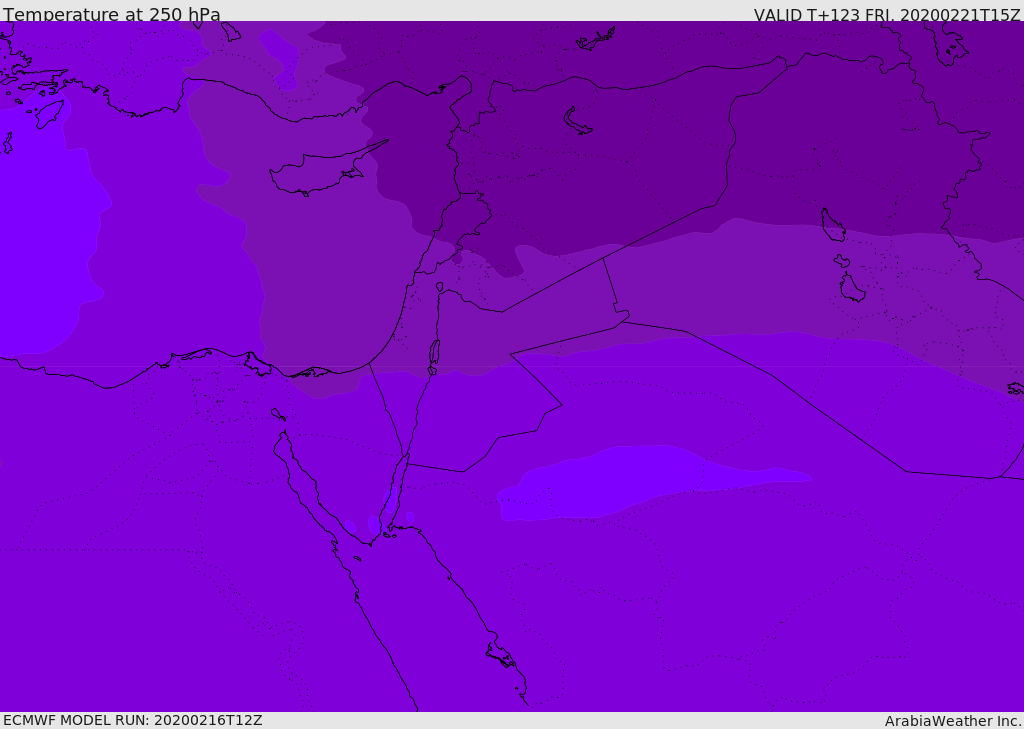Click the 'ArabiaWeather Inc' credit text
Image resolution: width=1024 pixels, height=729 pixels.
(952, 721)
